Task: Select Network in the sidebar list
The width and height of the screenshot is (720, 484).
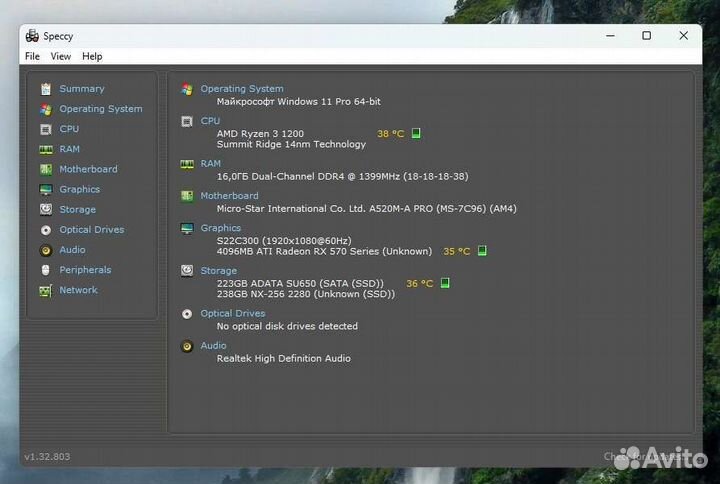Action: pyautogui.click(x=79, y=290)
